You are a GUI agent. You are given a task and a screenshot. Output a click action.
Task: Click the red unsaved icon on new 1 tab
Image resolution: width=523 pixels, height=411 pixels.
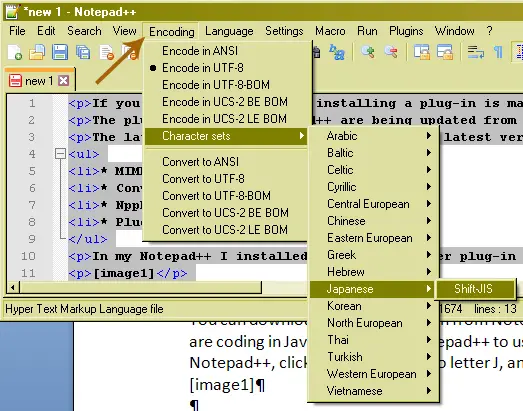click(15, 81)
